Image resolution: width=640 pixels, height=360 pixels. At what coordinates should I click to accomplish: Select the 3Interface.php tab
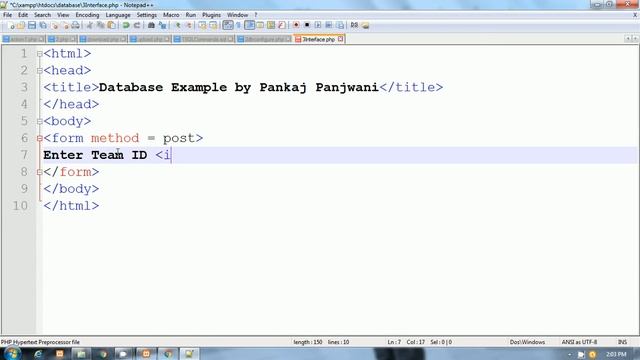(x=319, y=39)
